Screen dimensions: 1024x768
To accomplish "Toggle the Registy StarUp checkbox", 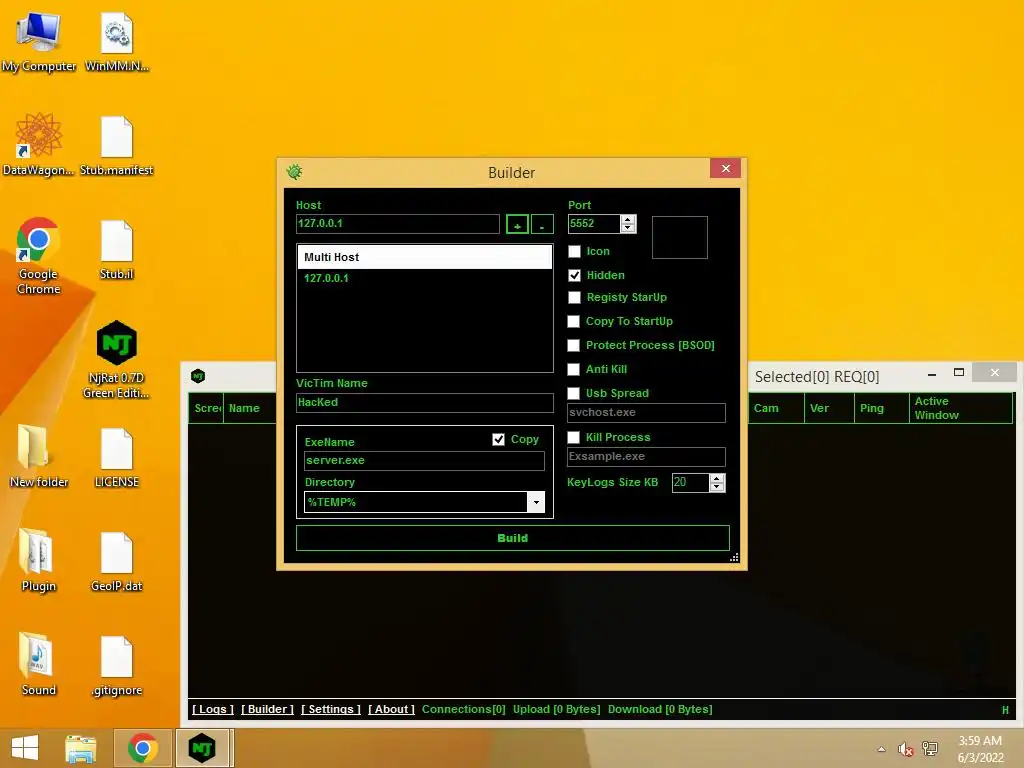I will [x=575, y=298].
